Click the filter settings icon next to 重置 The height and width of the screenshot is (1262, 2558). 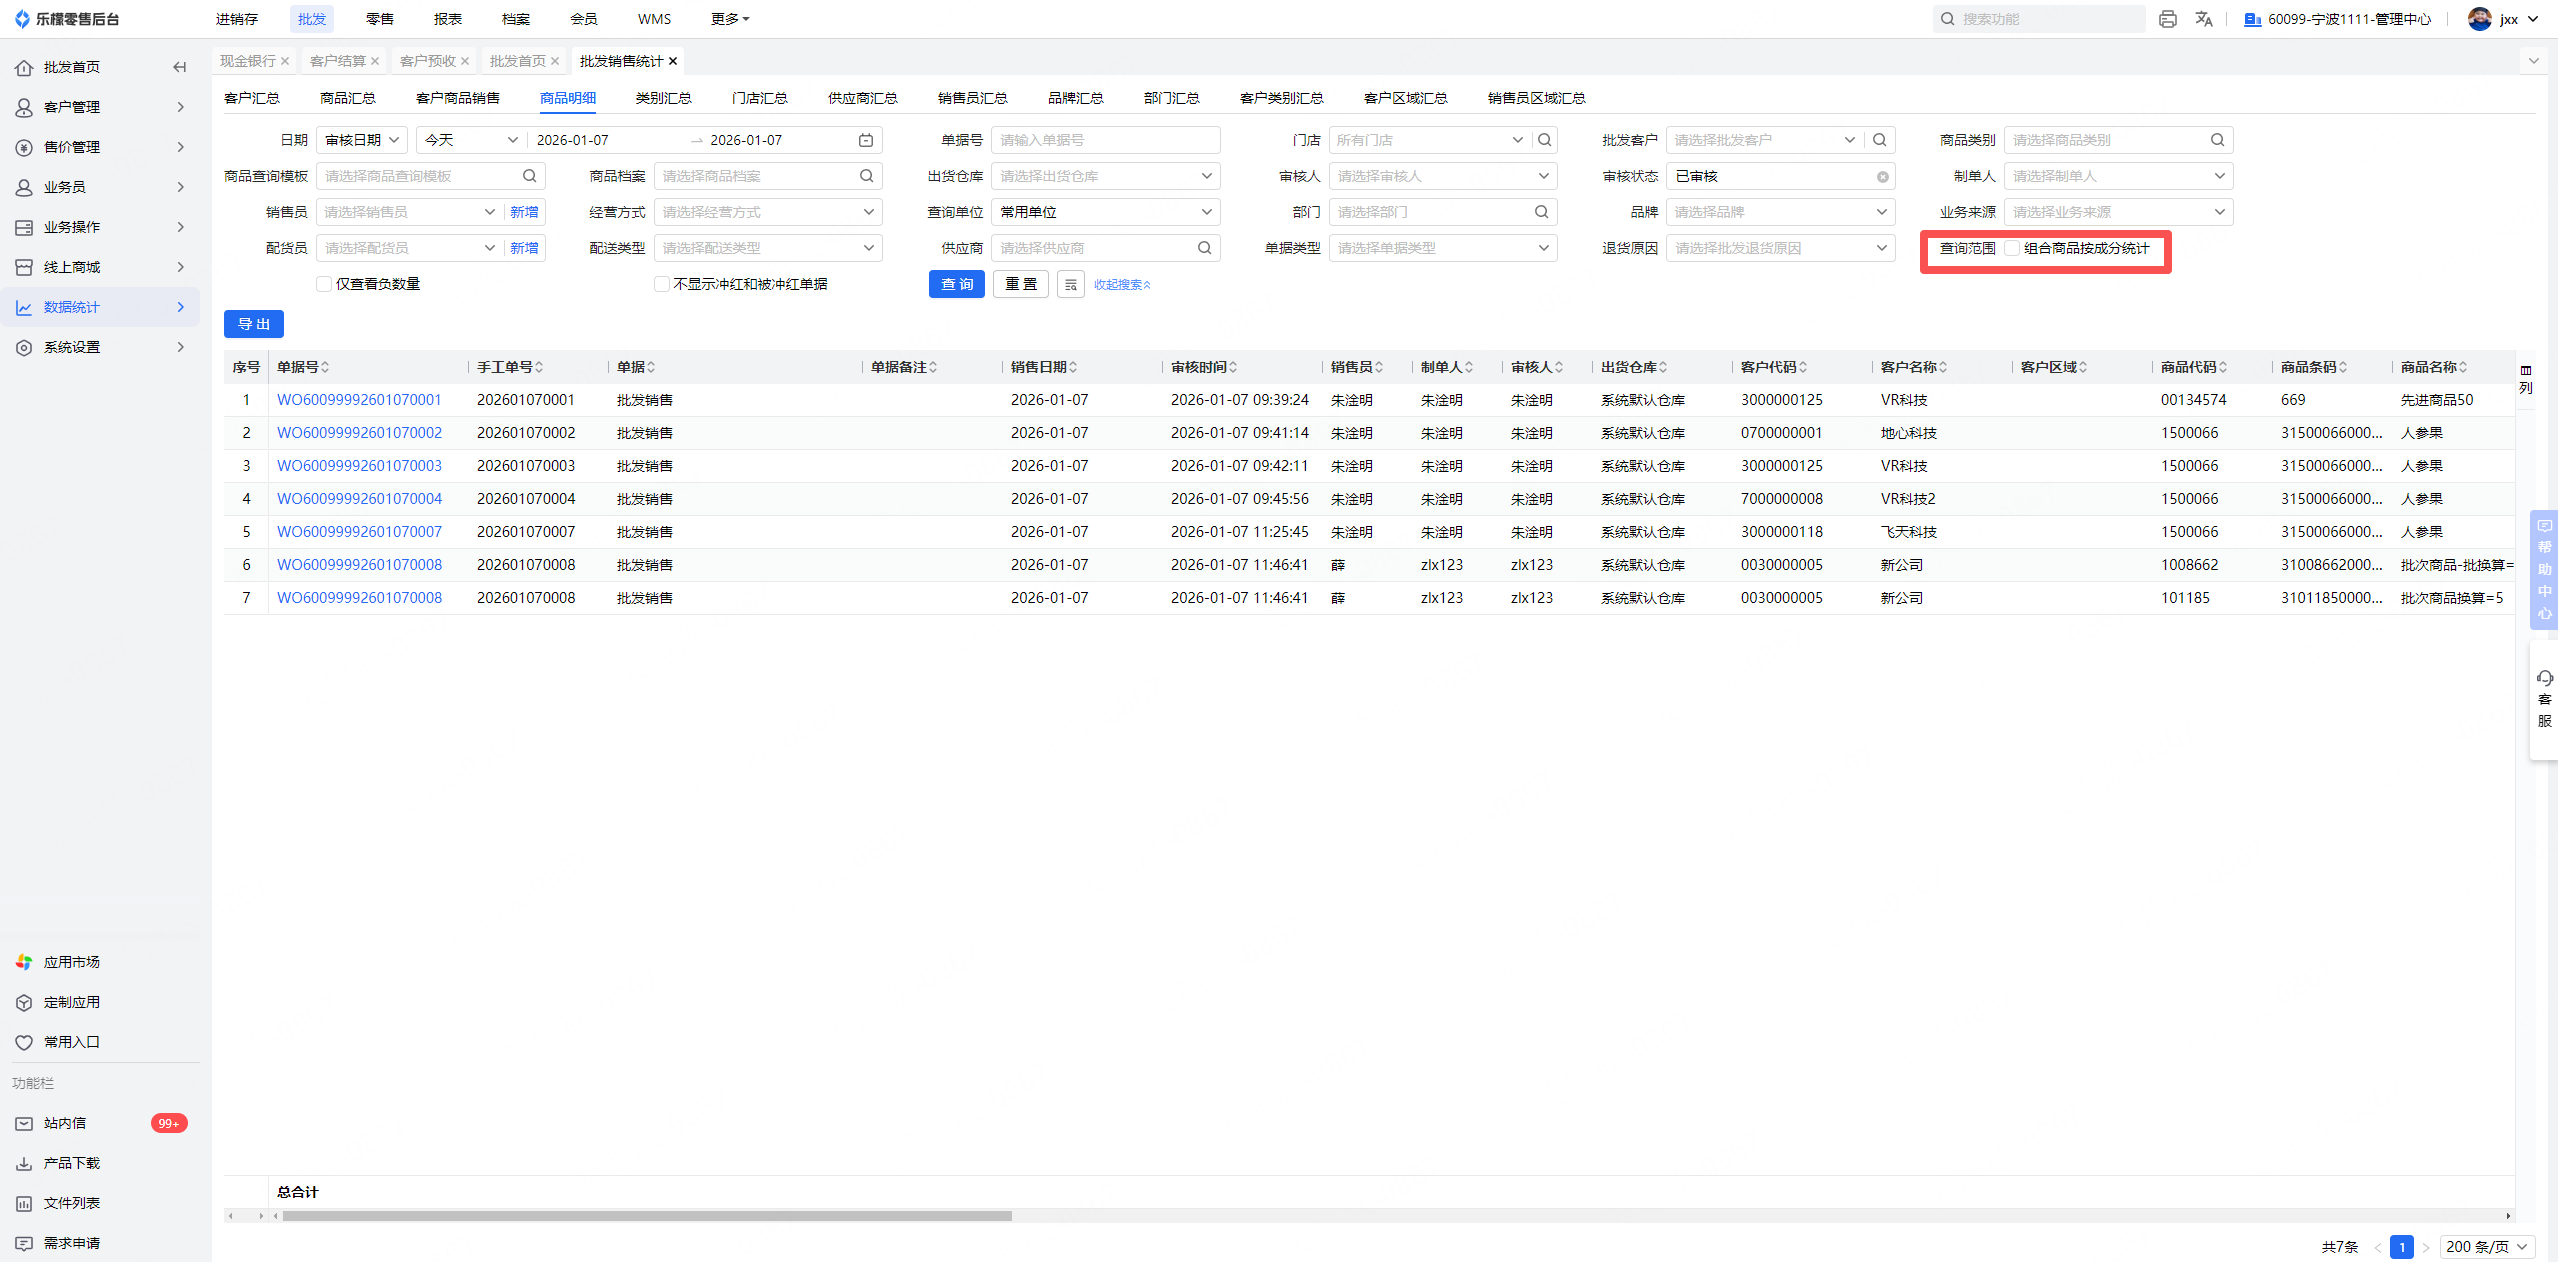[1070, 285]
